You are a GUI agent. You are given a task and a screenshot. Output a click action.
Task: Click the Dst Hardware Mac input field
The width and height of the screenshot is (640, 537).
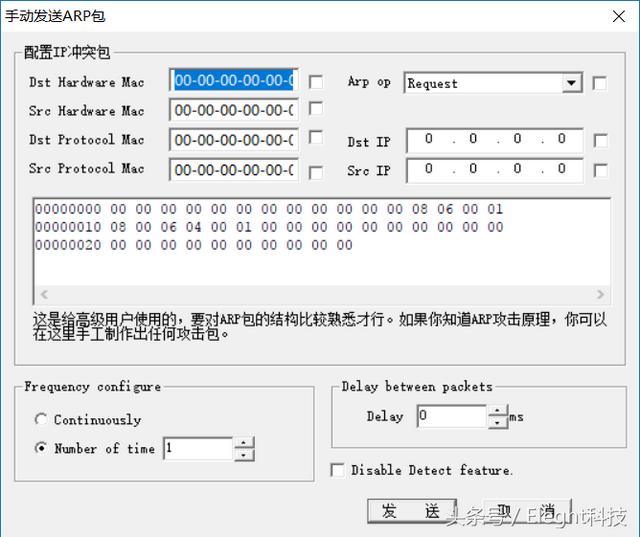click(234, 80)
